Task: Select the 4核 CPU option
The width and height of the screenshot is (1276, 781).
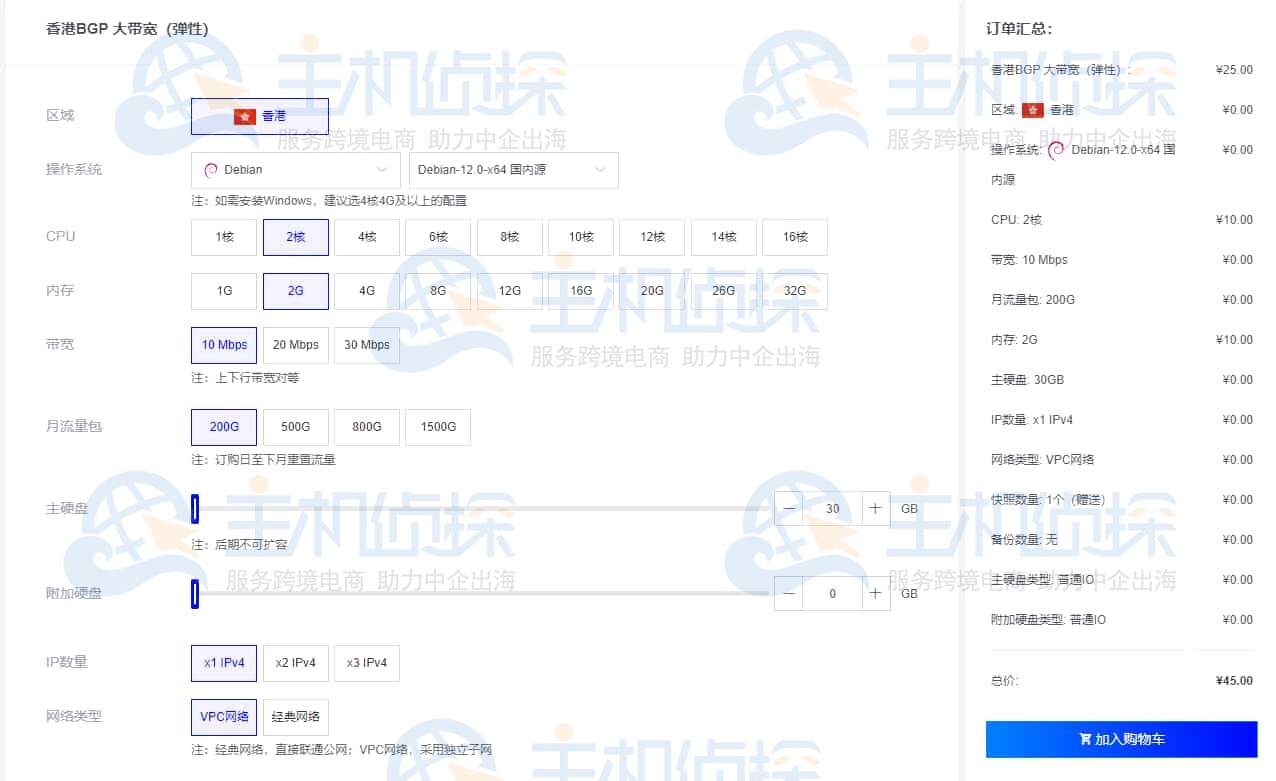Action: 367,237
